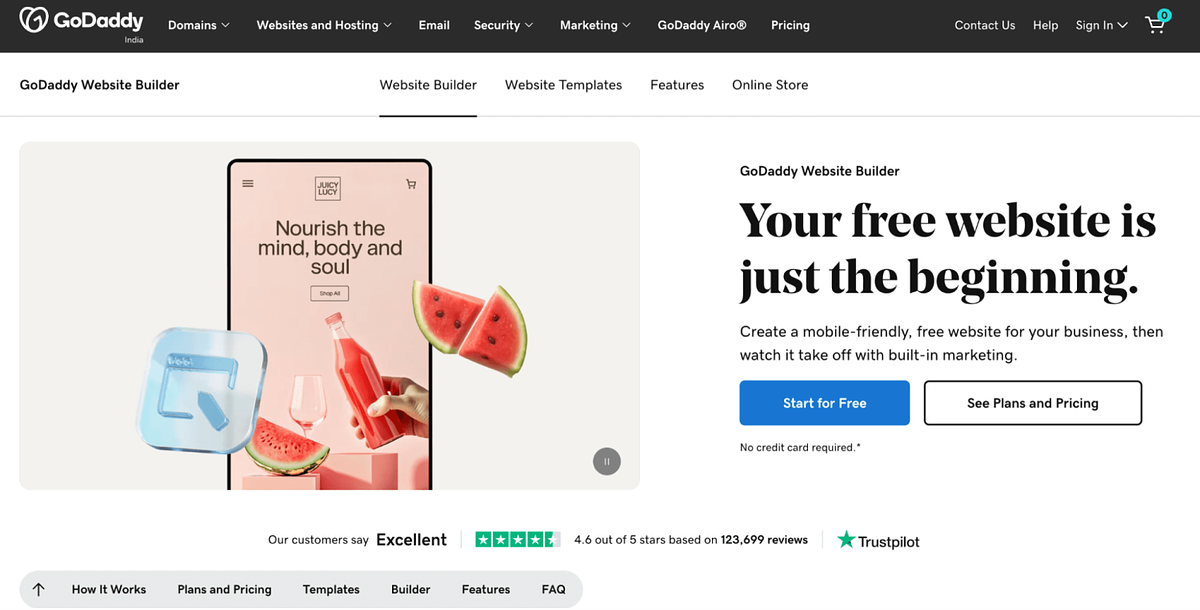Click the green star rating bar
The width and height of the screenshot is (1200, 610).
coord(517,539)
